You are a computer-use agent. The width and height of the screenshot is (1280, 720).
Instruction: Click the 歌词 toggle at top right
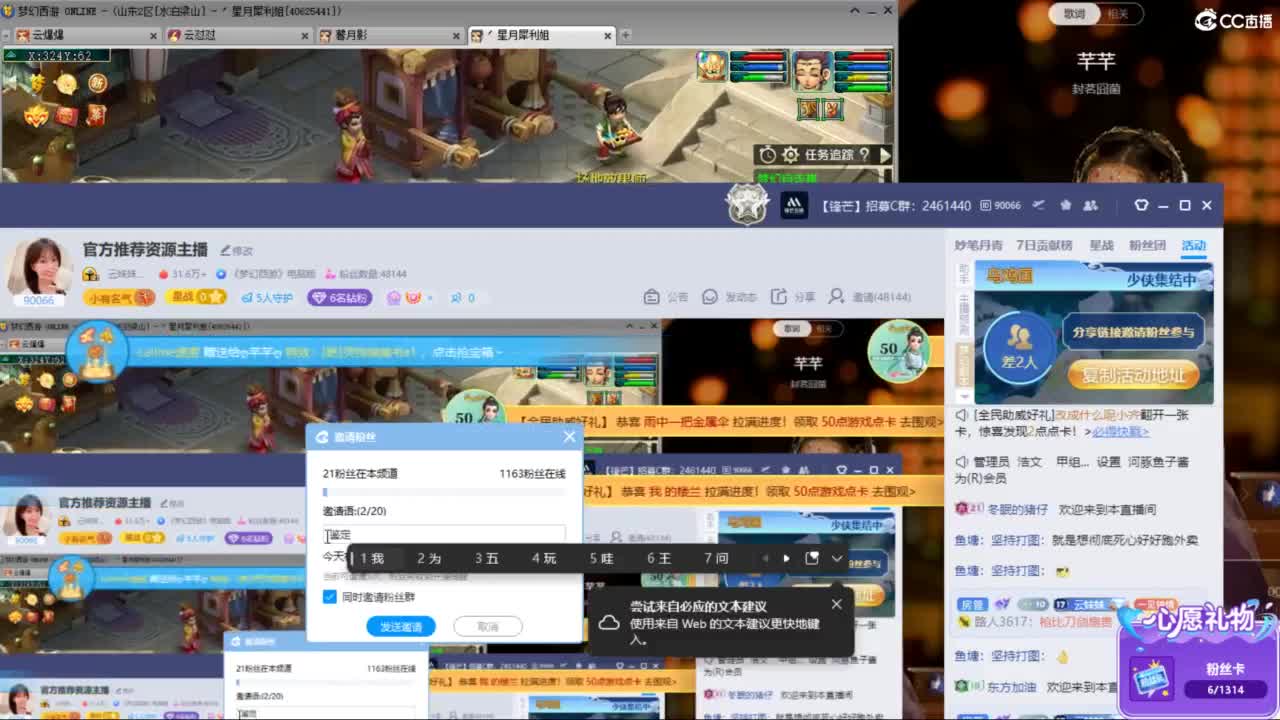(x=1075, y=14)
